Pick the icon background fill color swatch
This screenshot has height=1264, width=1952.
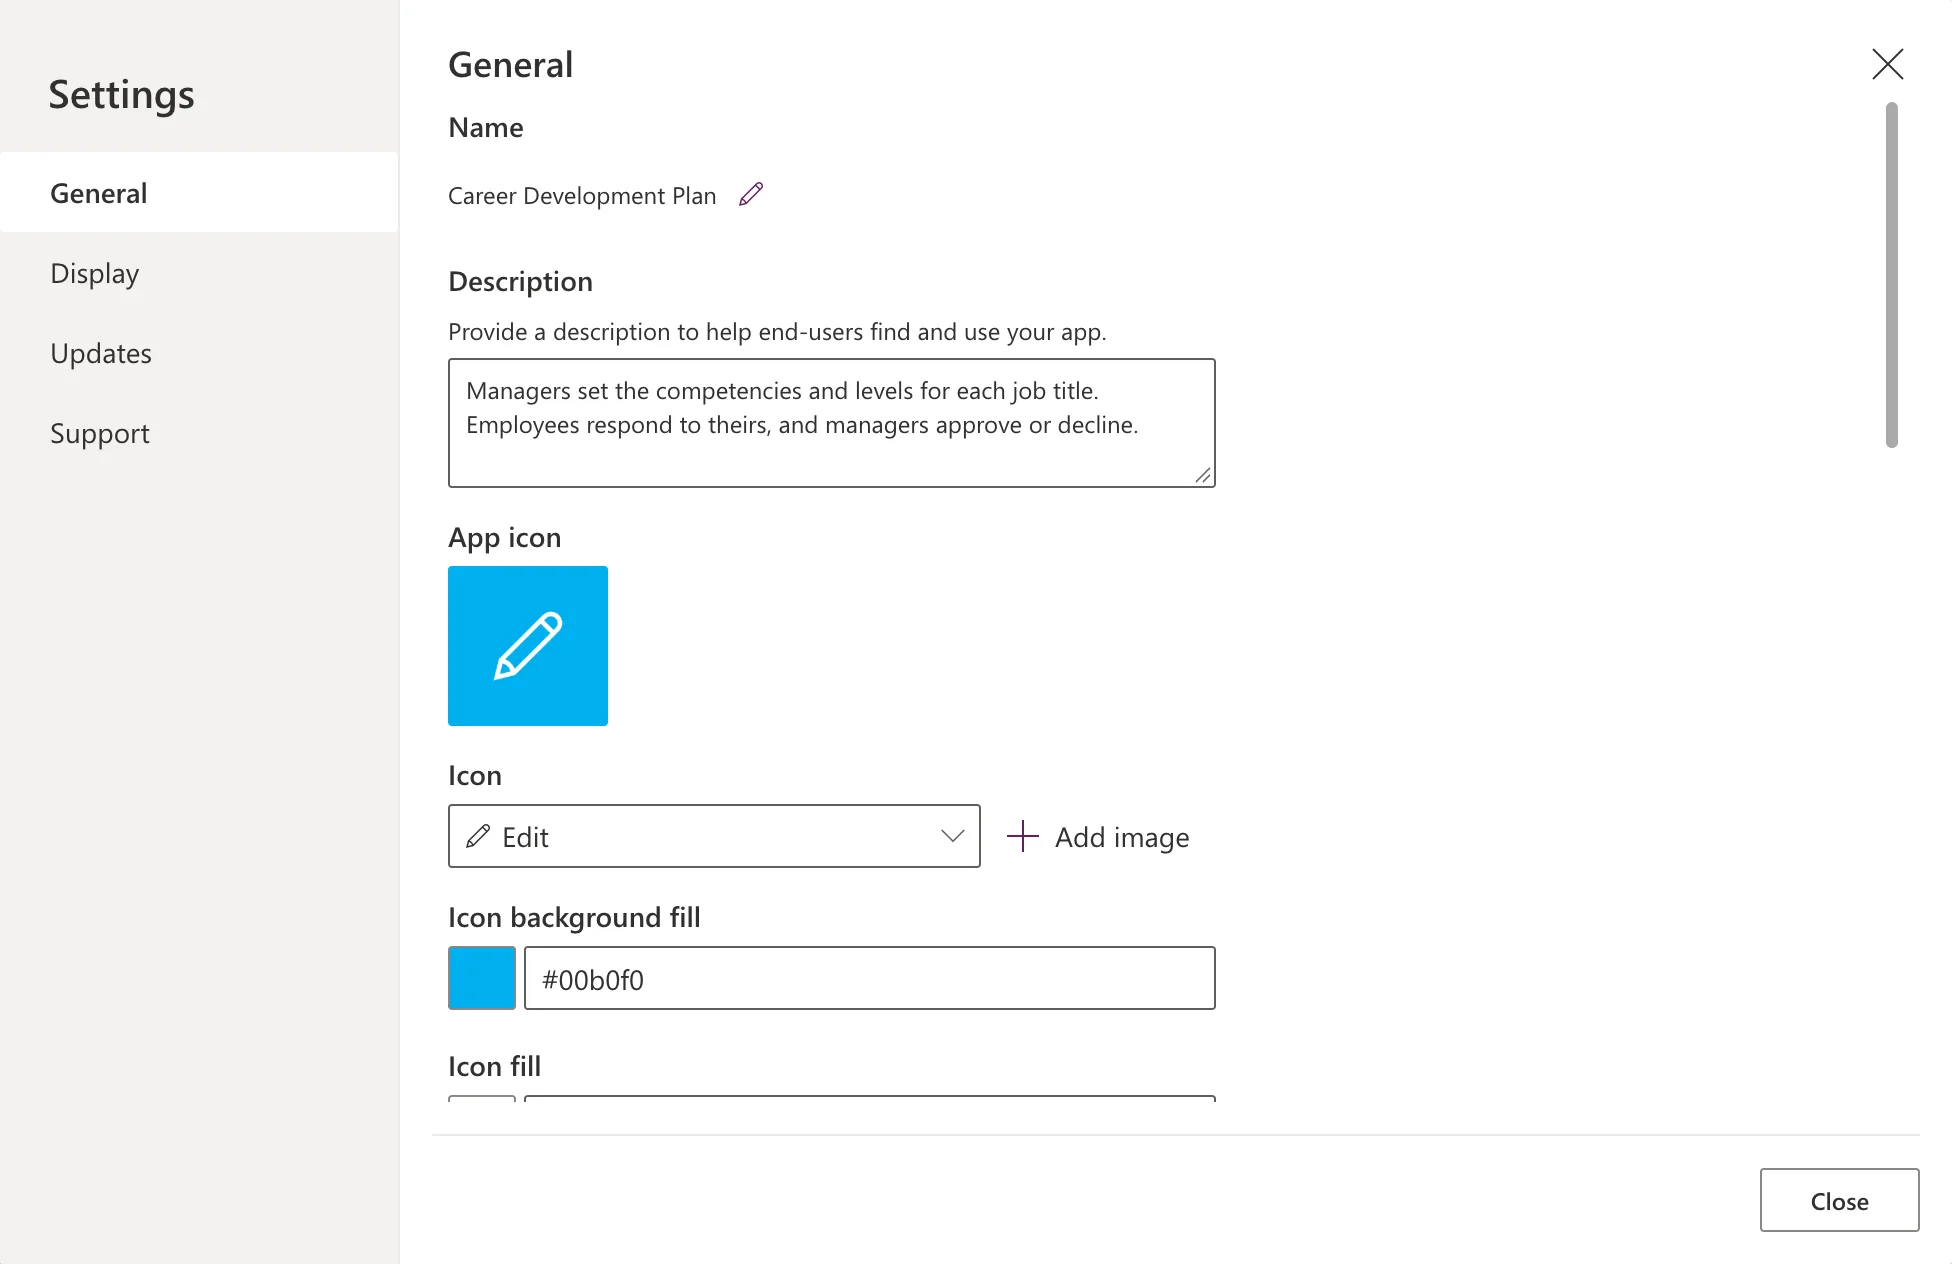coord(482,978)
